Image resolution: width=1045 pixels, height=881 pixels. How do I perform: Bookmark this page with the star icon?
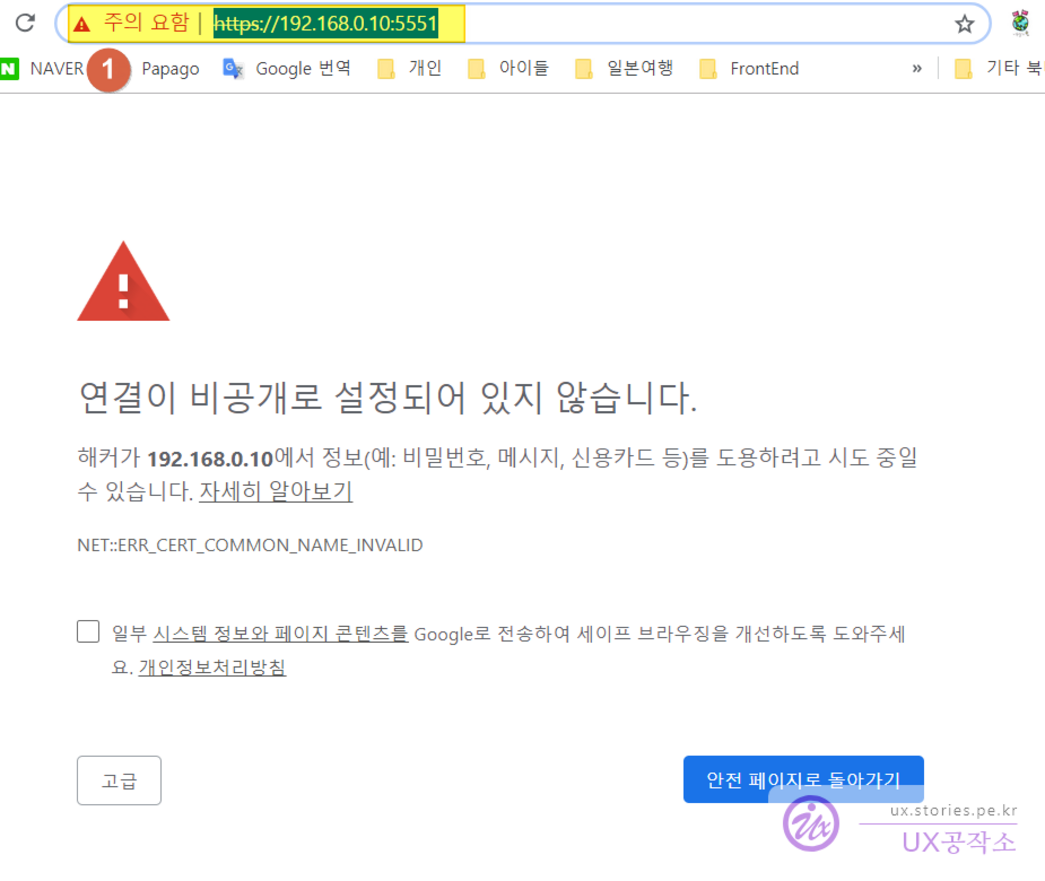[x=964, y=24]
